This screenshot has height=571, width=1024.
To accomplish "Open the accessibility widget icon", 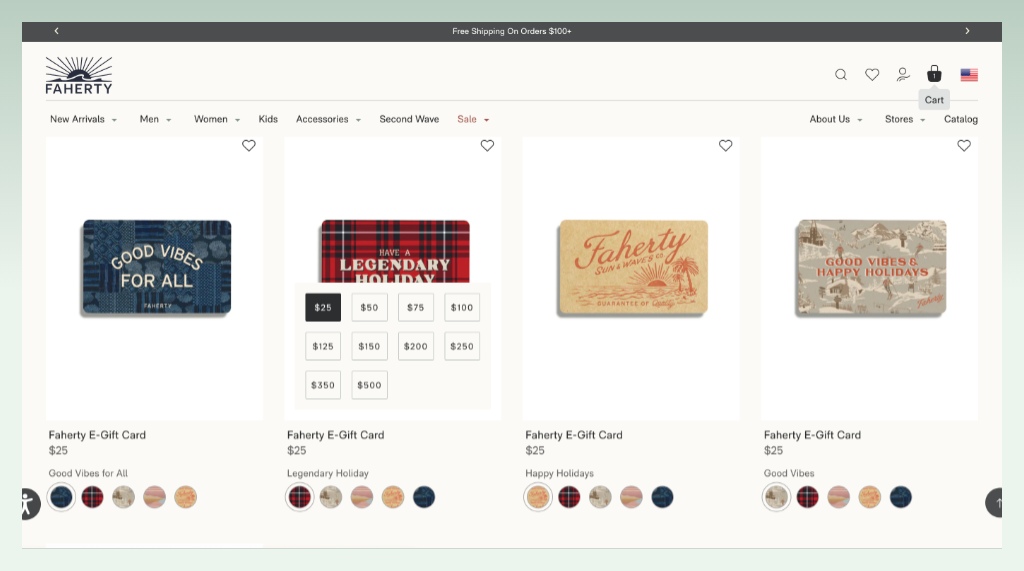I will pyautogui.click(x=27, y=504).
